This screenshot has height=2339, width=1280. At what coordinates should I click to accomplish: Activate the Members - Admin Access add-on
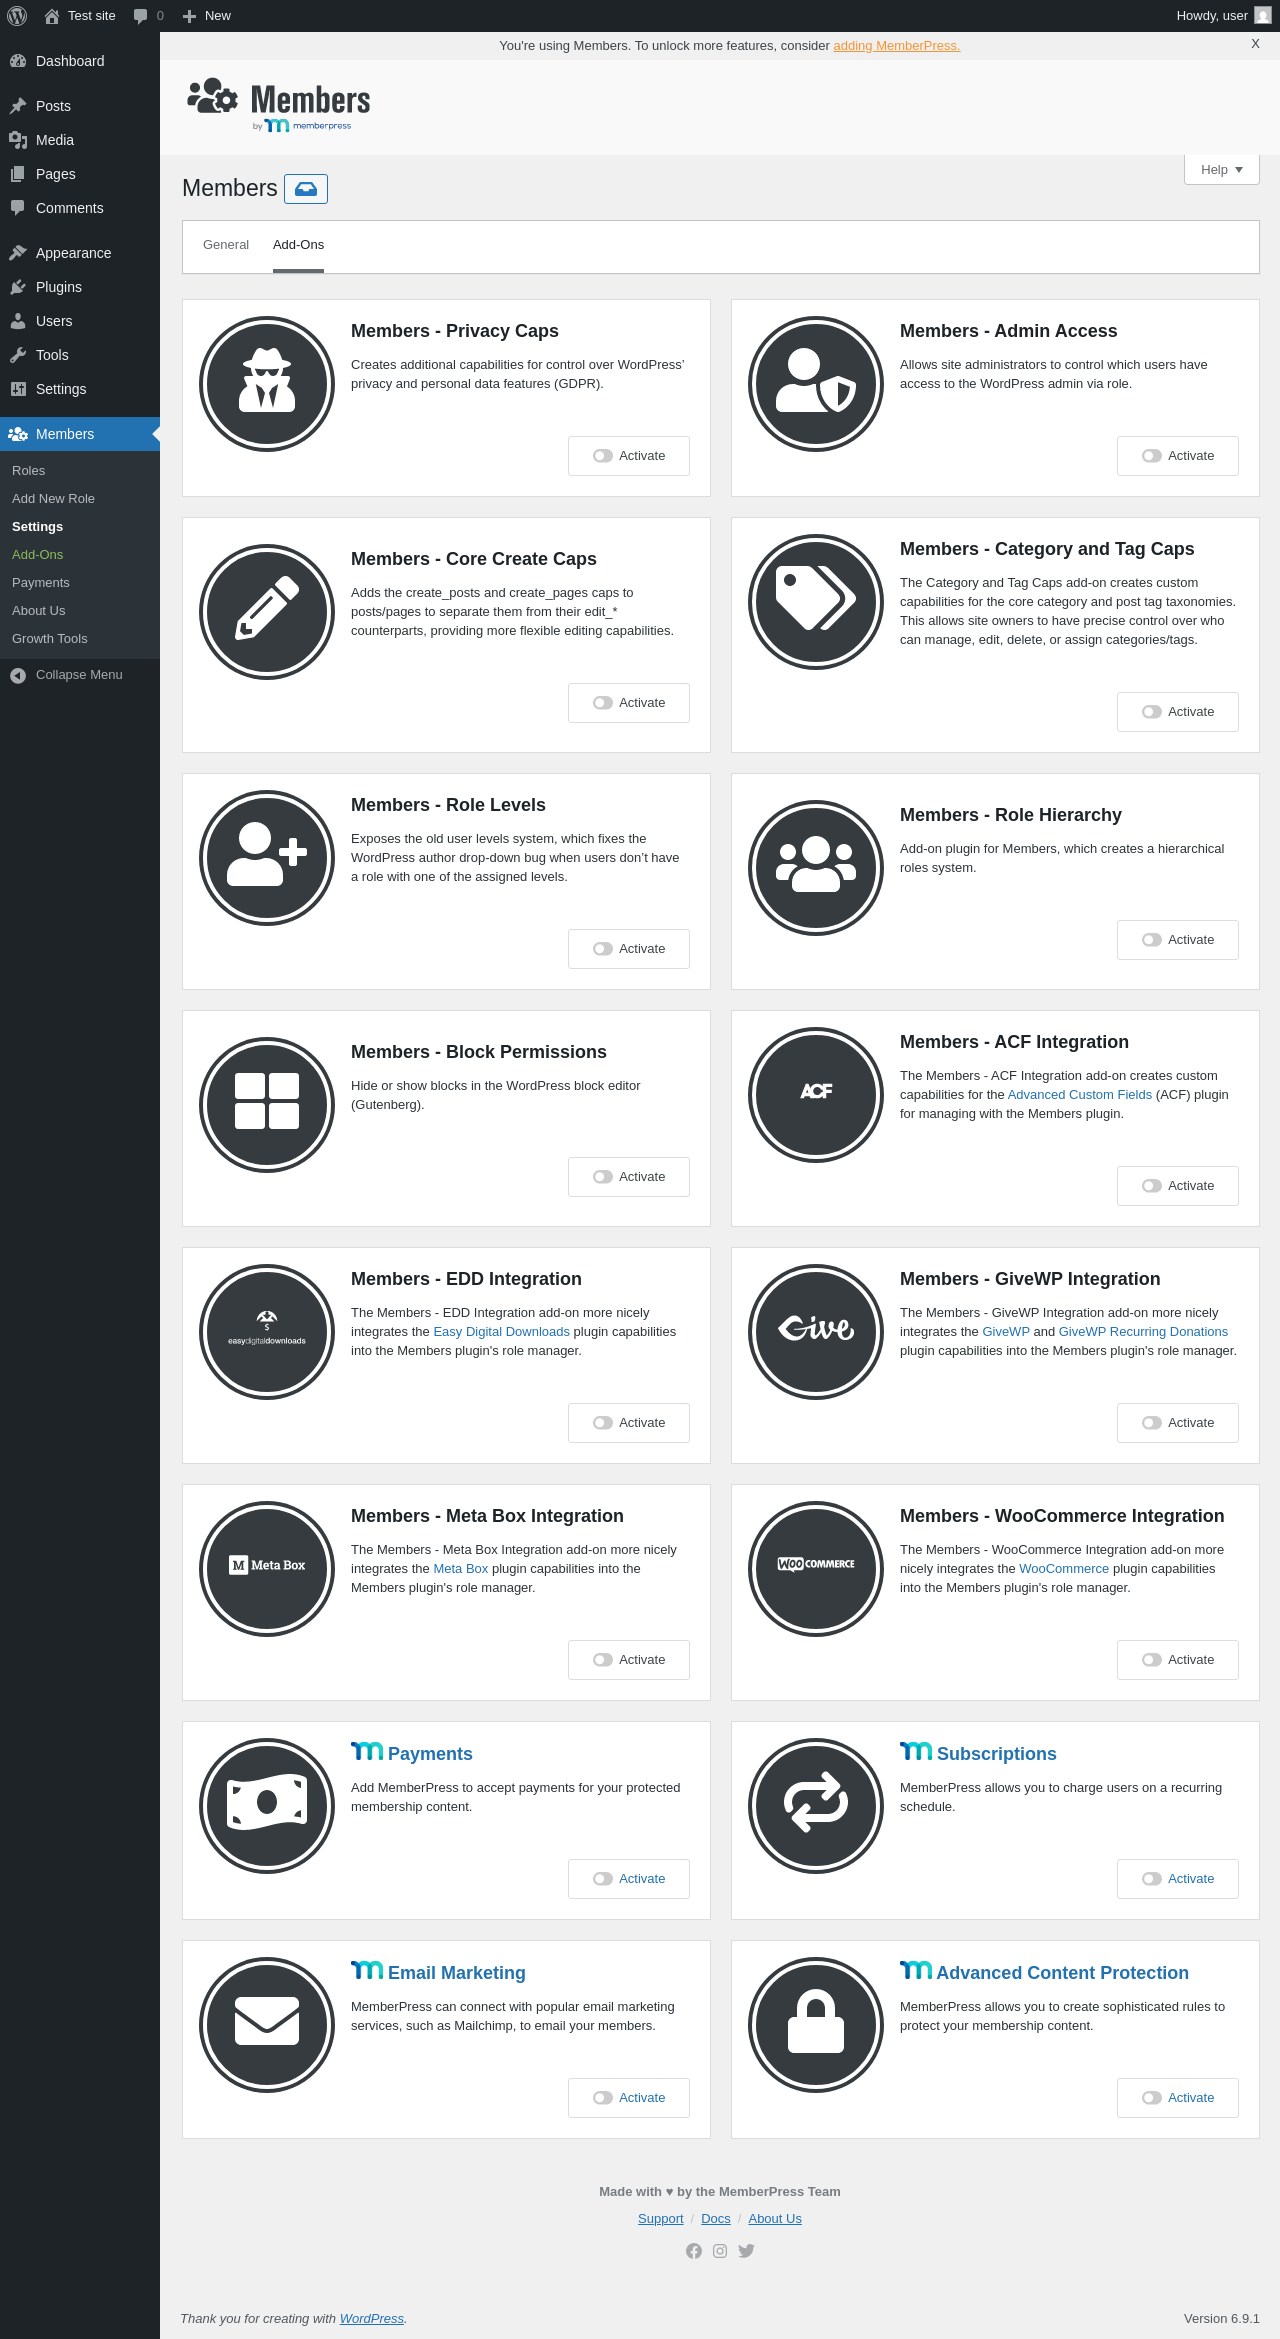(1178, 456)
